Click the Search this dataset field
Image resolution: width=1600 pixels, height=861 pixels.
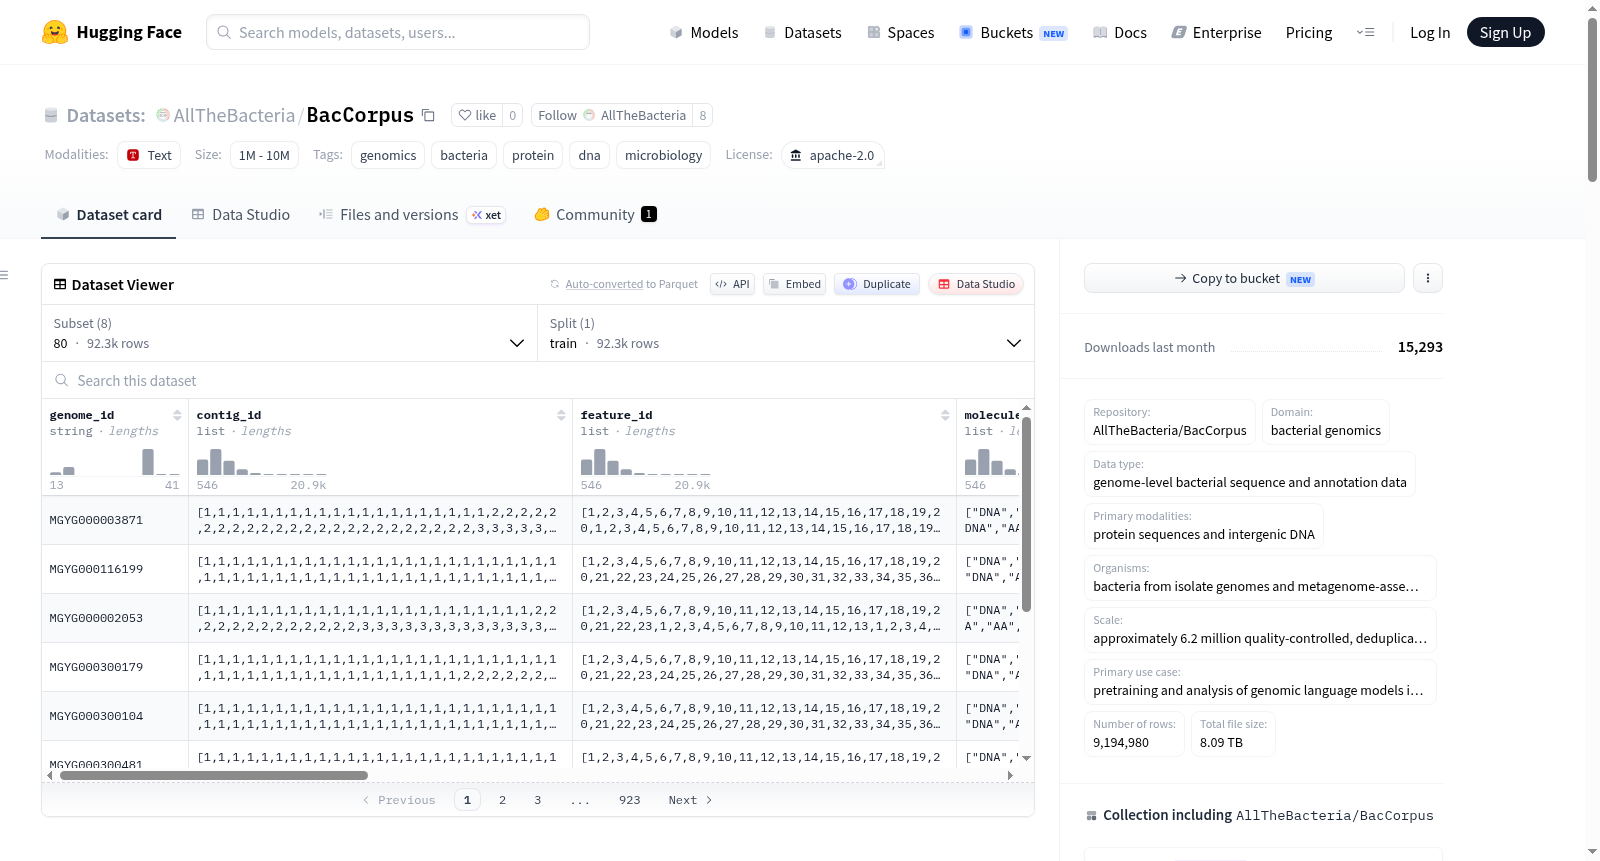(x=538, y=380)
